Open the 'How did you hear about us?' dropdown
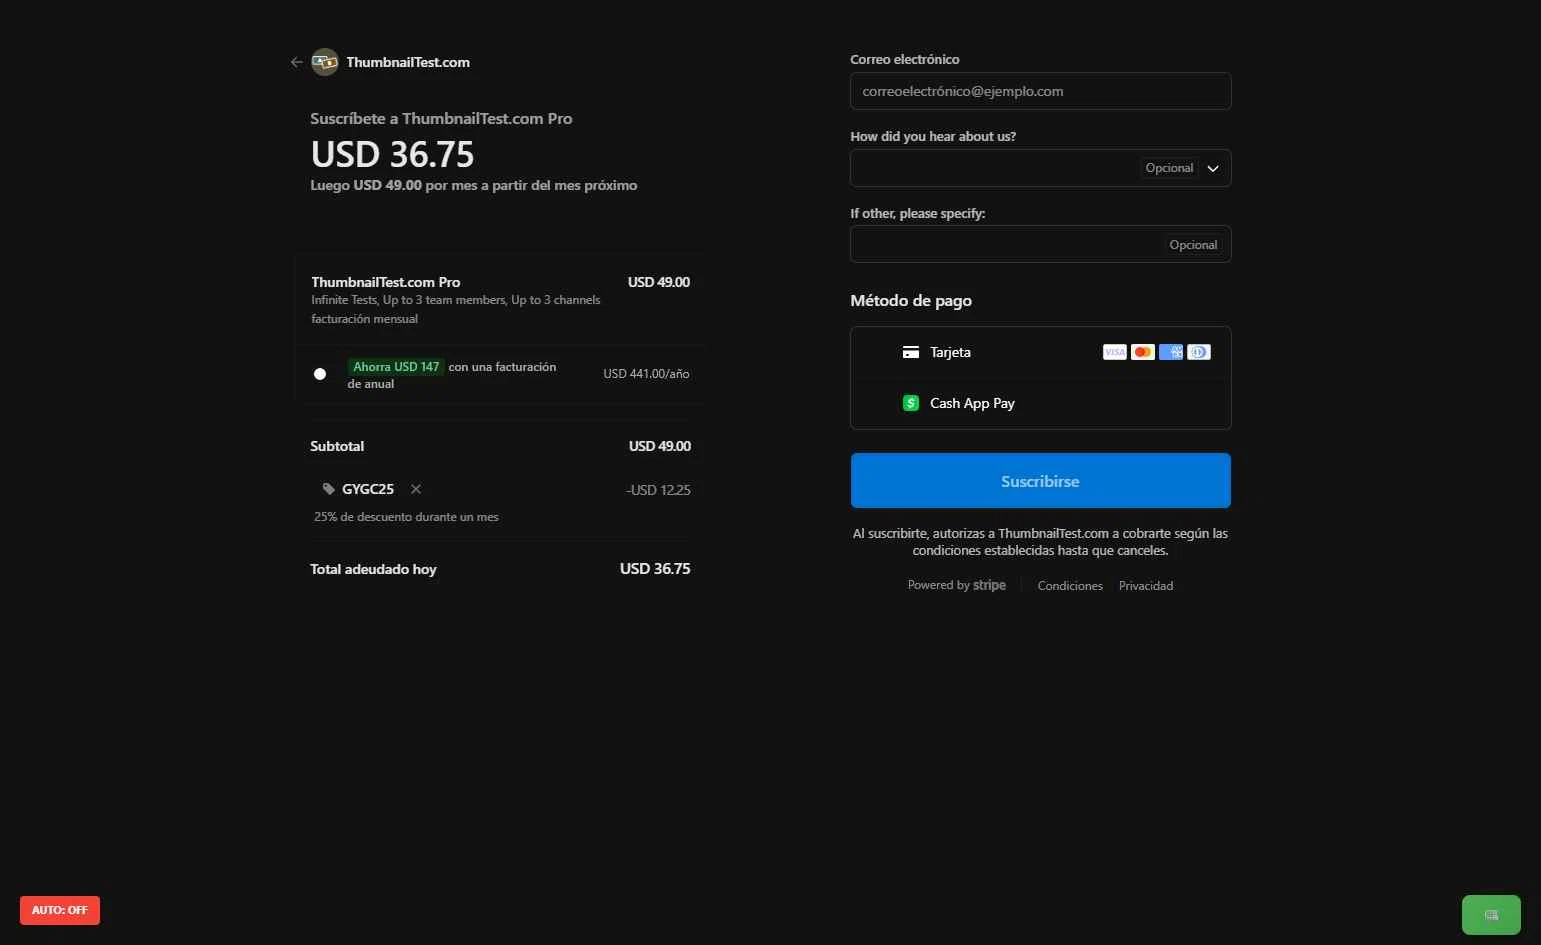The image size is (1541, 945). tap(1040, 168)
